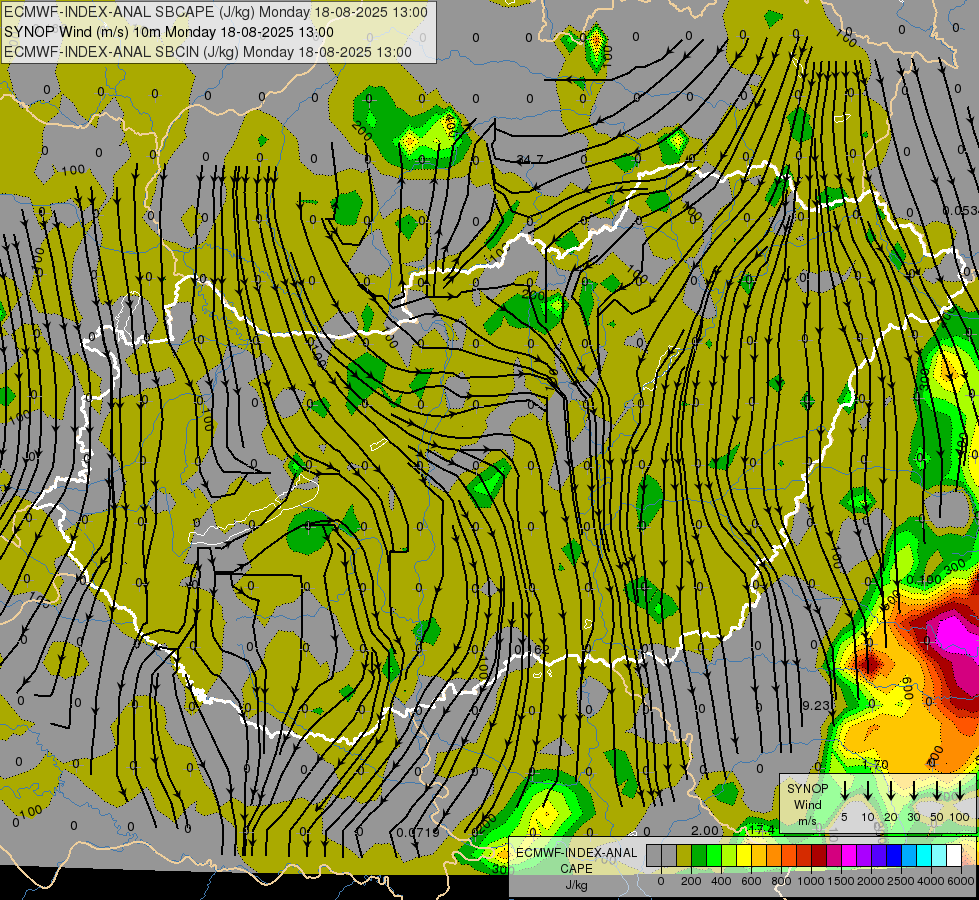Screen dimensions: 979x900
Task: Click the '30' label in wind legend
Action: (913, 817)
